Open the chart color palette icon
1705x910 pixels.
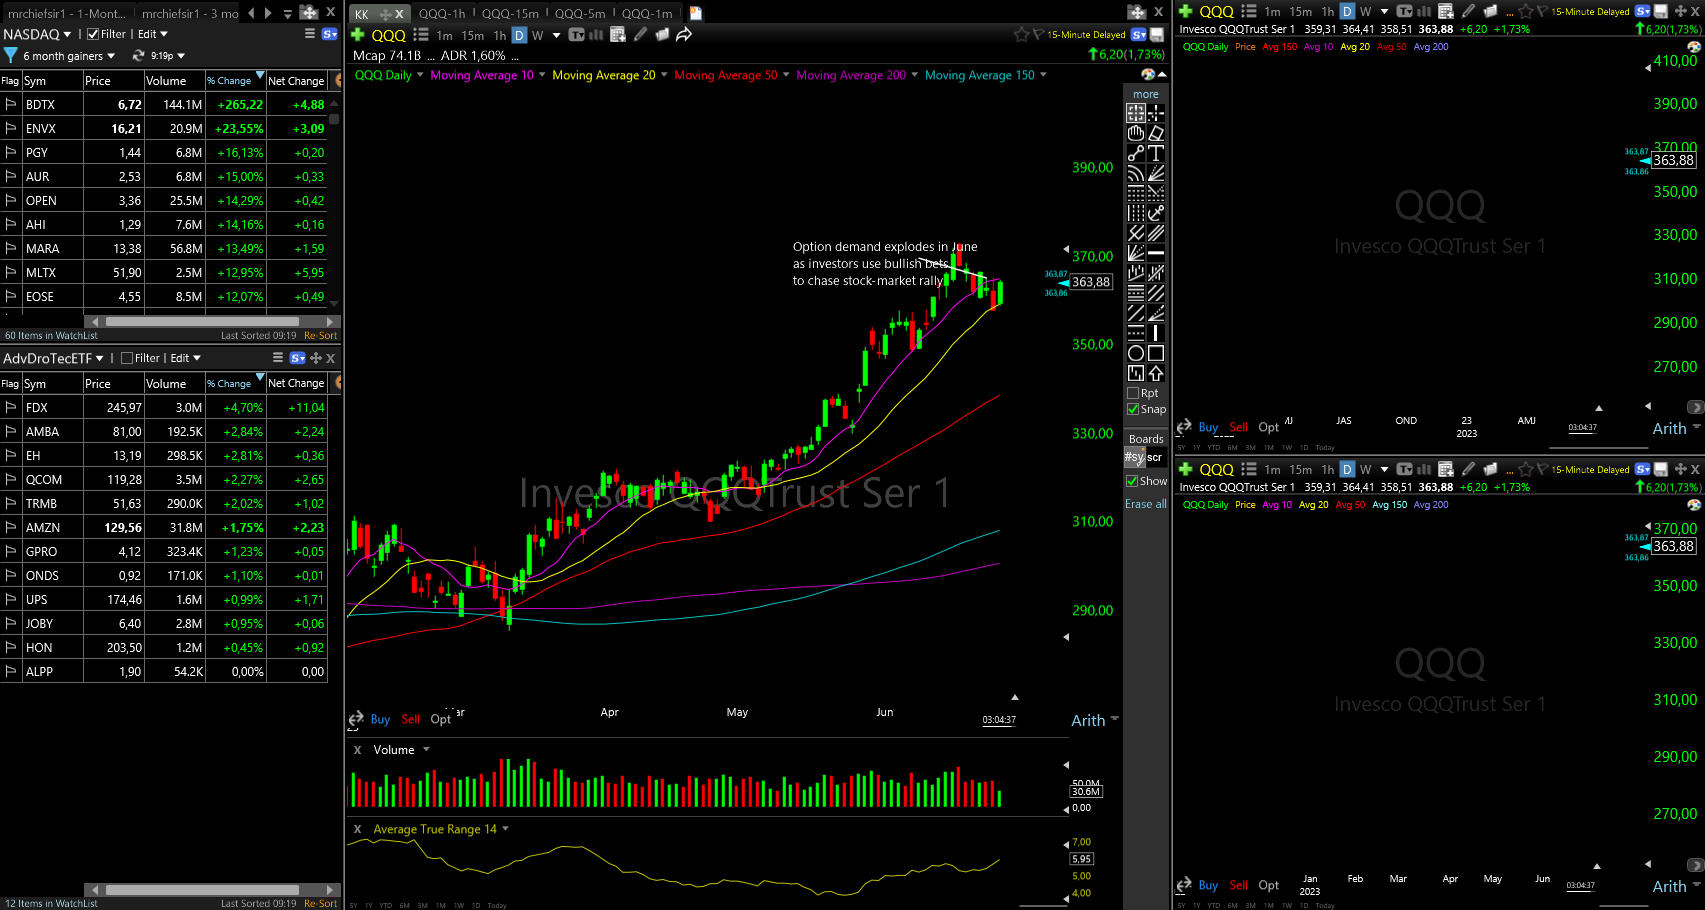pos(1148,75)
